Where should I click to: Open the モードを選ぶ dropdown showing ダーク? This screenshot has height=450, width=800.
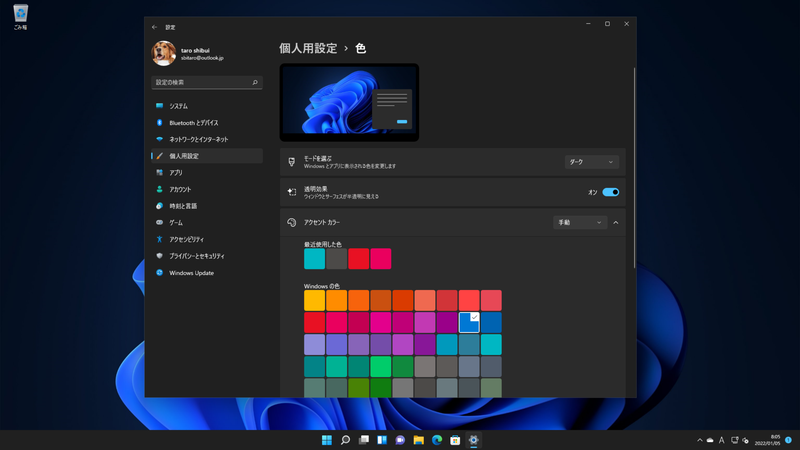(591, 162)
